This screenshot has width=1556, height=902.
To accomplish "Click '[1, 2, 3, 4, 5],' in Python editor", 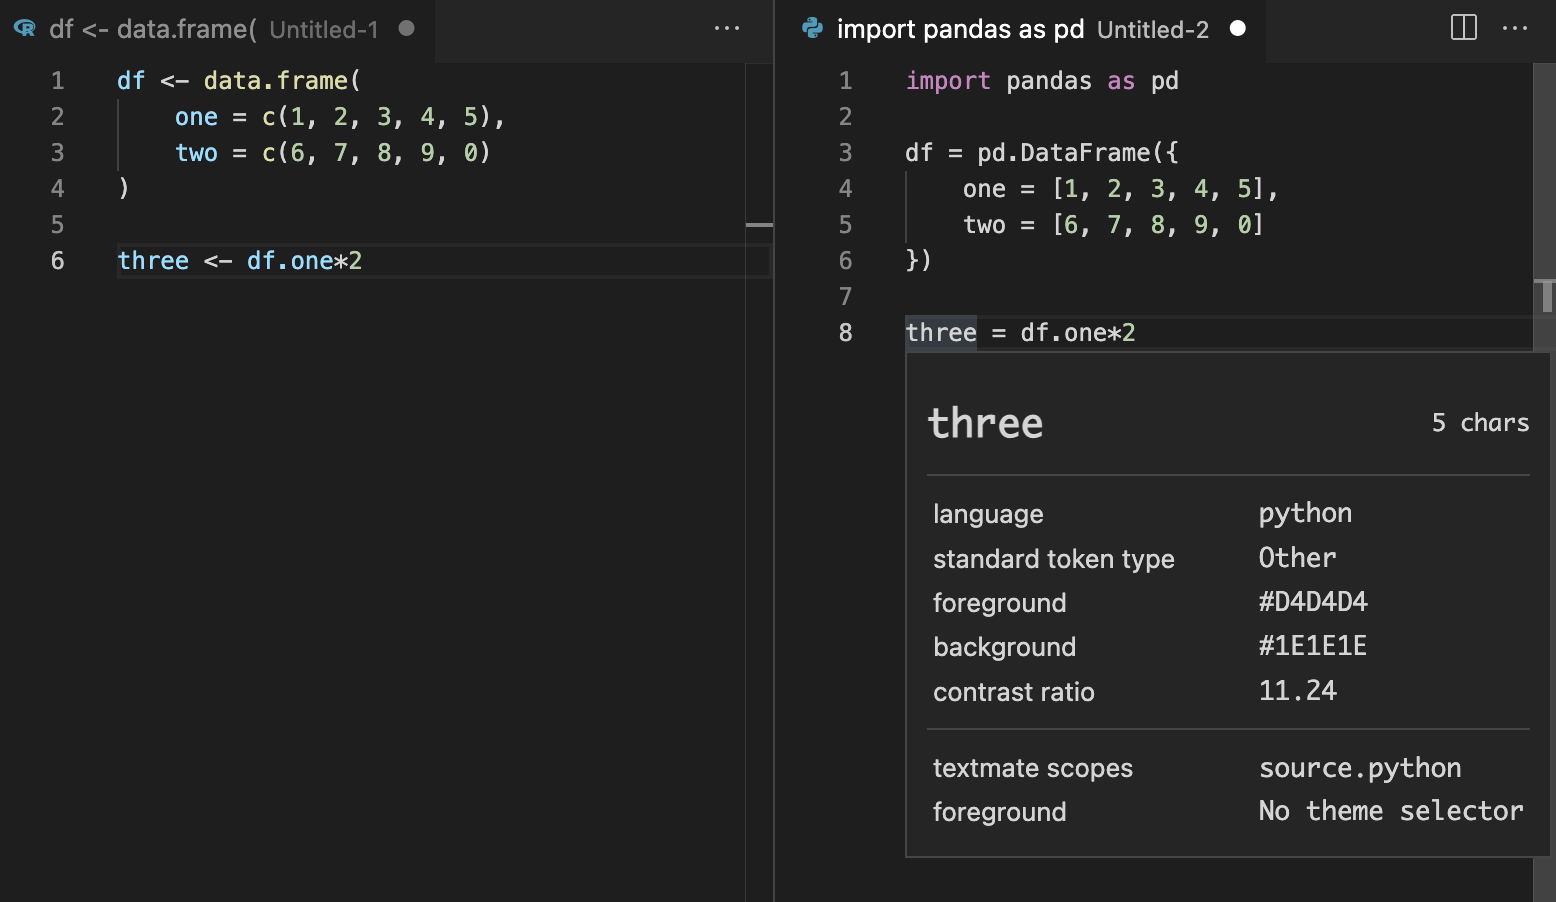I will click(x=1165, y=189).
